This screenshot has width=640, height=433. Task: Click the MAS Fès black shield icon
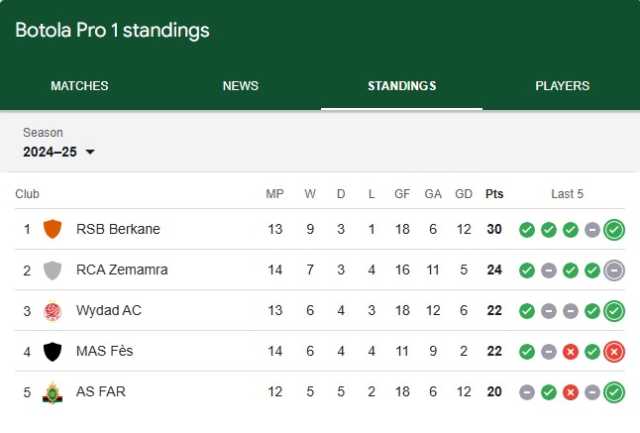click(53, 352)
